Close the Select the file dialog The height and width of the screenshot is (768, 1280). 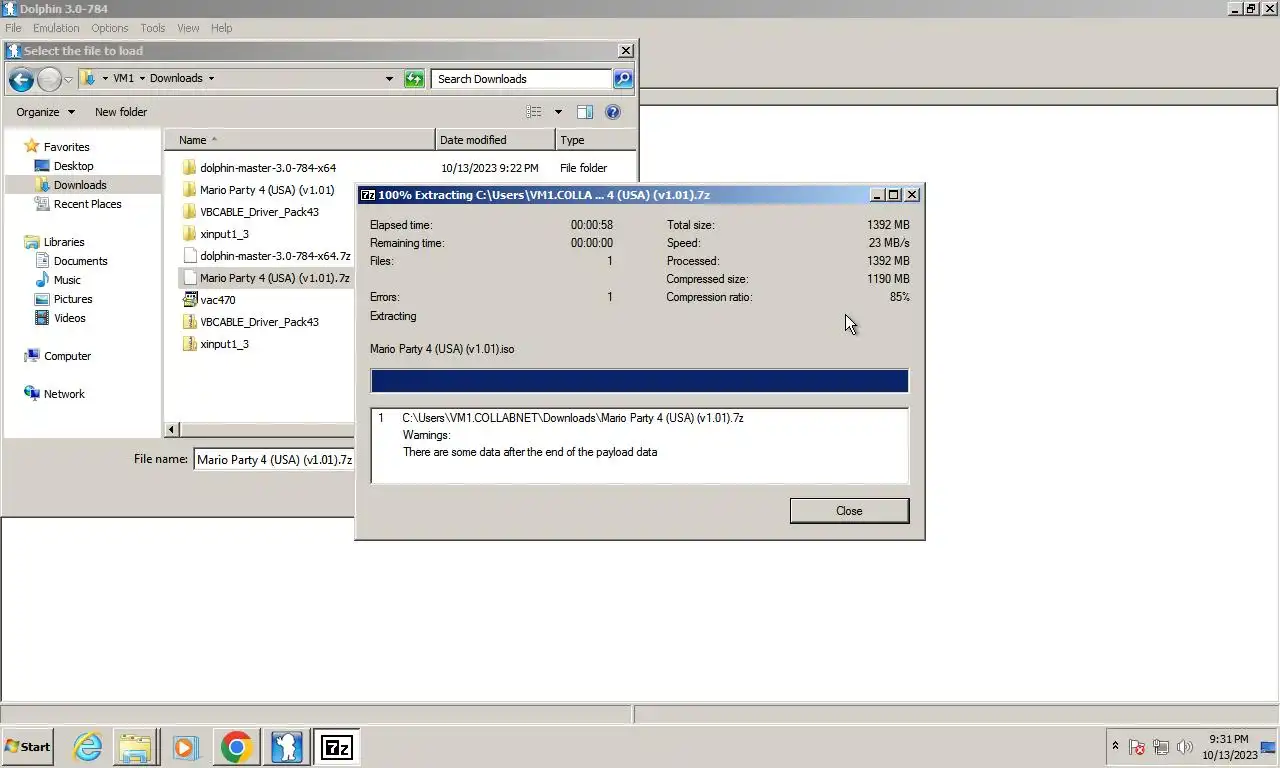click(626, 51)
